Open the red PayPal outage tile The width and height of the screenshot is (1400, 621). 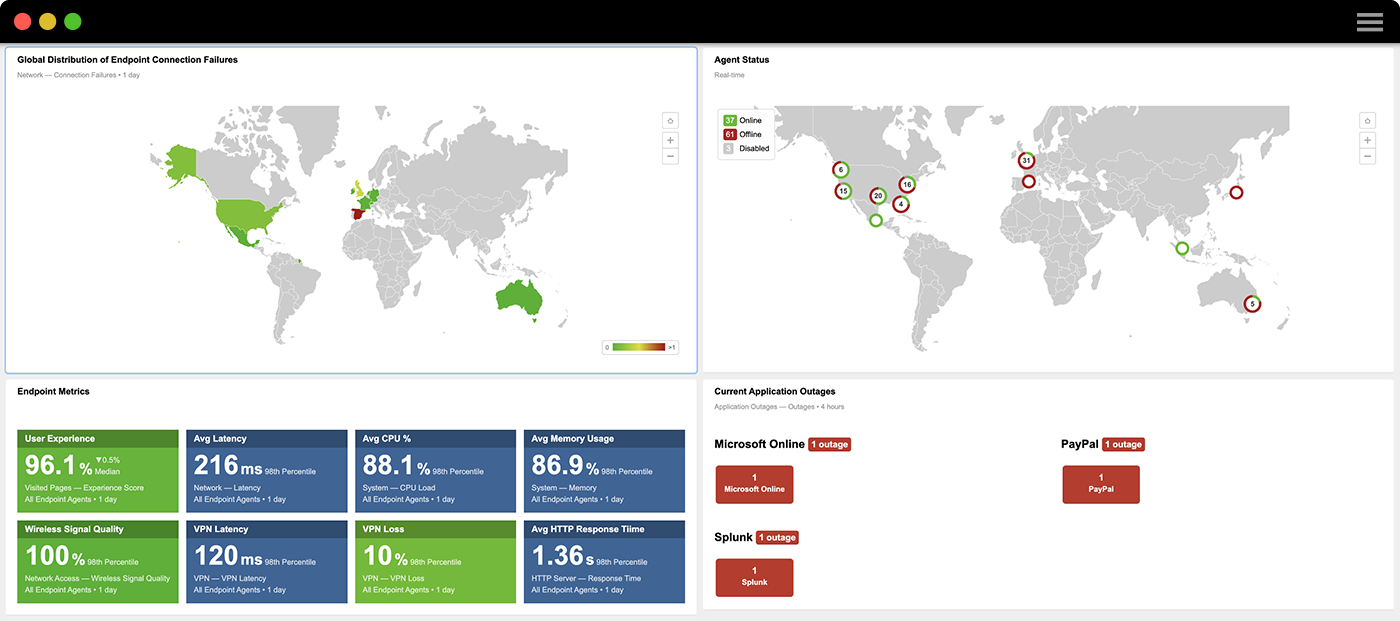[1100, 484]
